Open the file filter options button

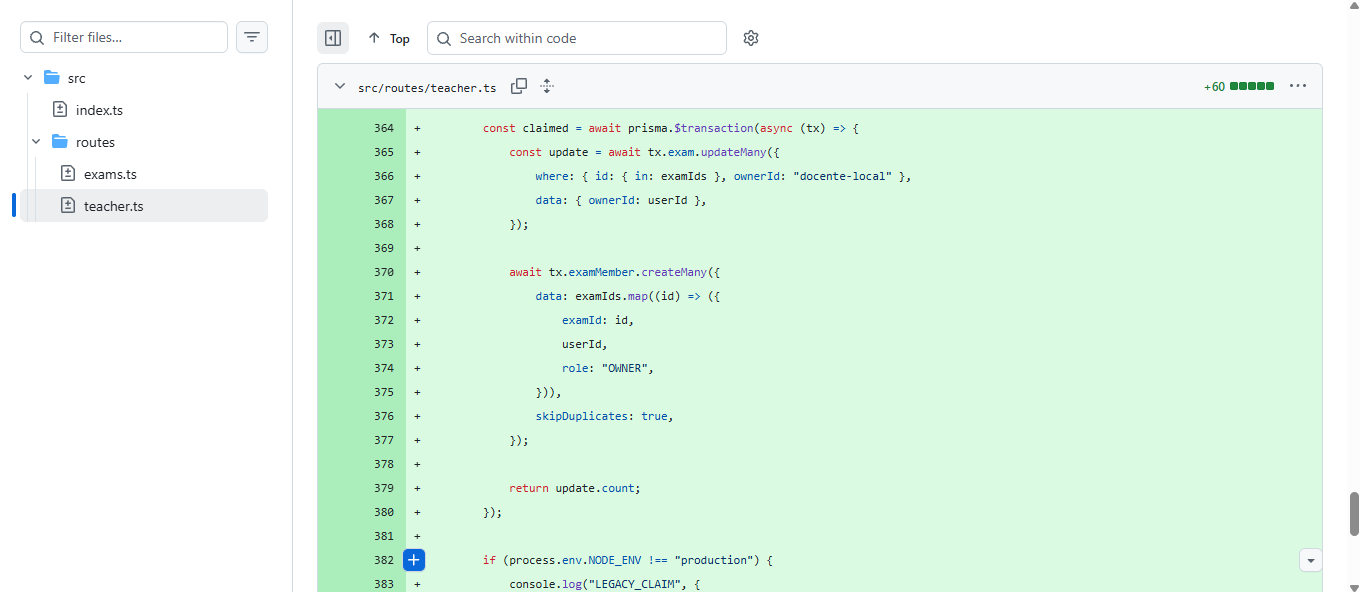click(x=252, y=37)
